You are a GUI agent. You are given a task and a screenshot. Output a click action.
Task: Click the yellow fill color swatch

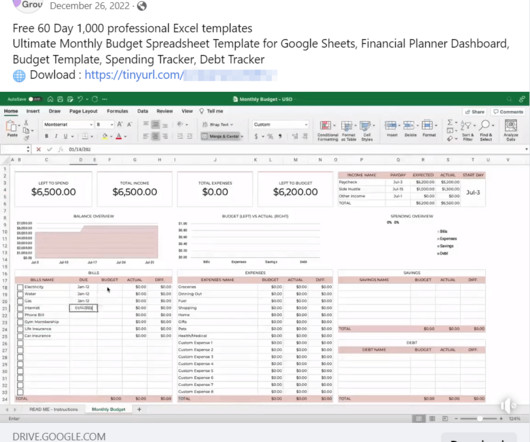[x=105, y=136]
